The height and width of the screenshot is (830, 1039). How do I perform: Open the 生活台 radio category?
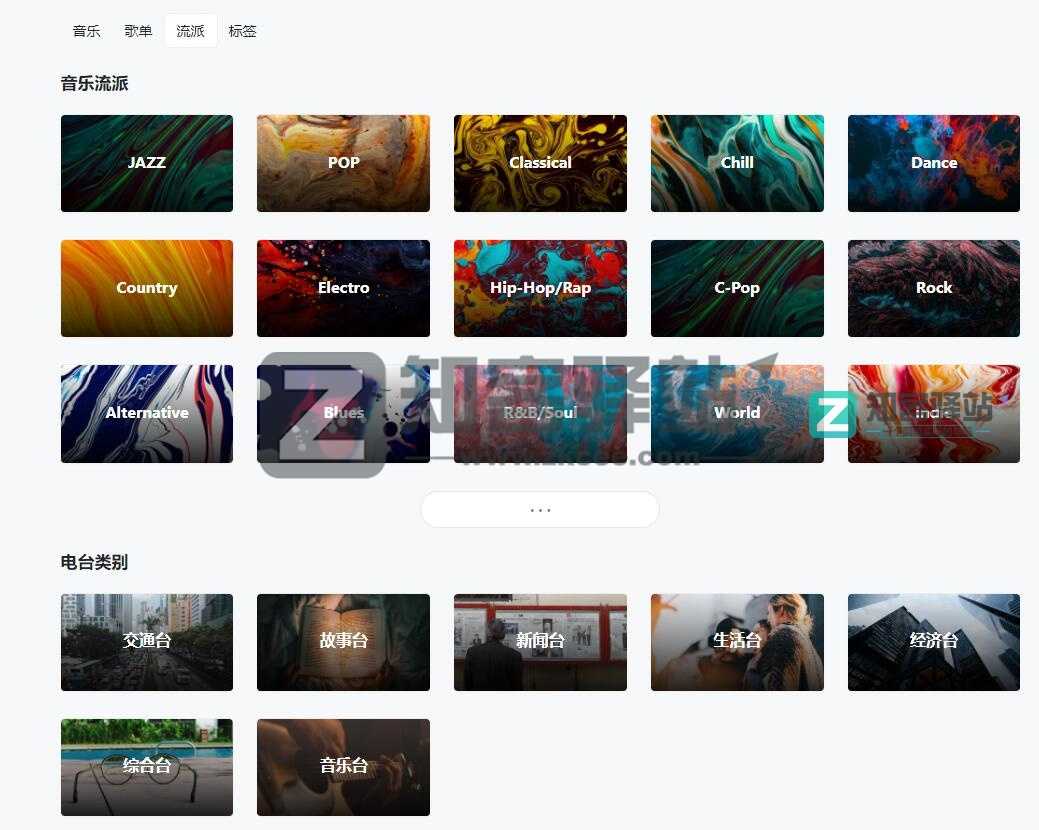[x=737, y=642]
